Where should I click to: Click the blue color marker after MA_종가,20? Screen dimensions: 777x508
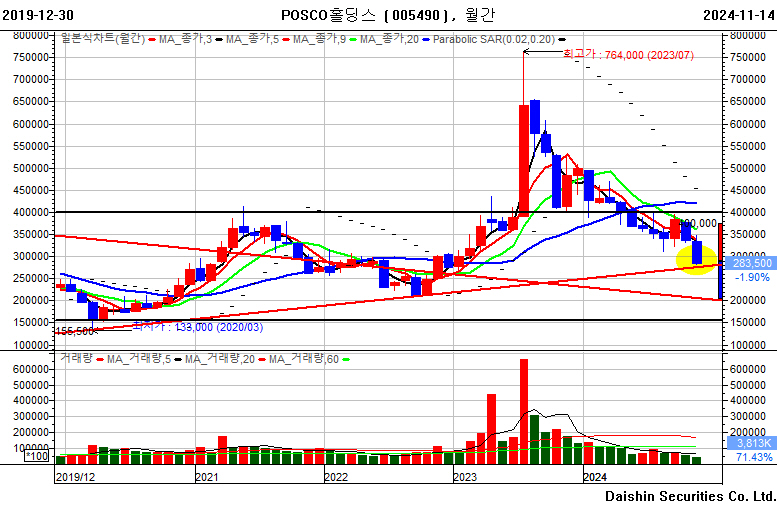tap(426, 40)
